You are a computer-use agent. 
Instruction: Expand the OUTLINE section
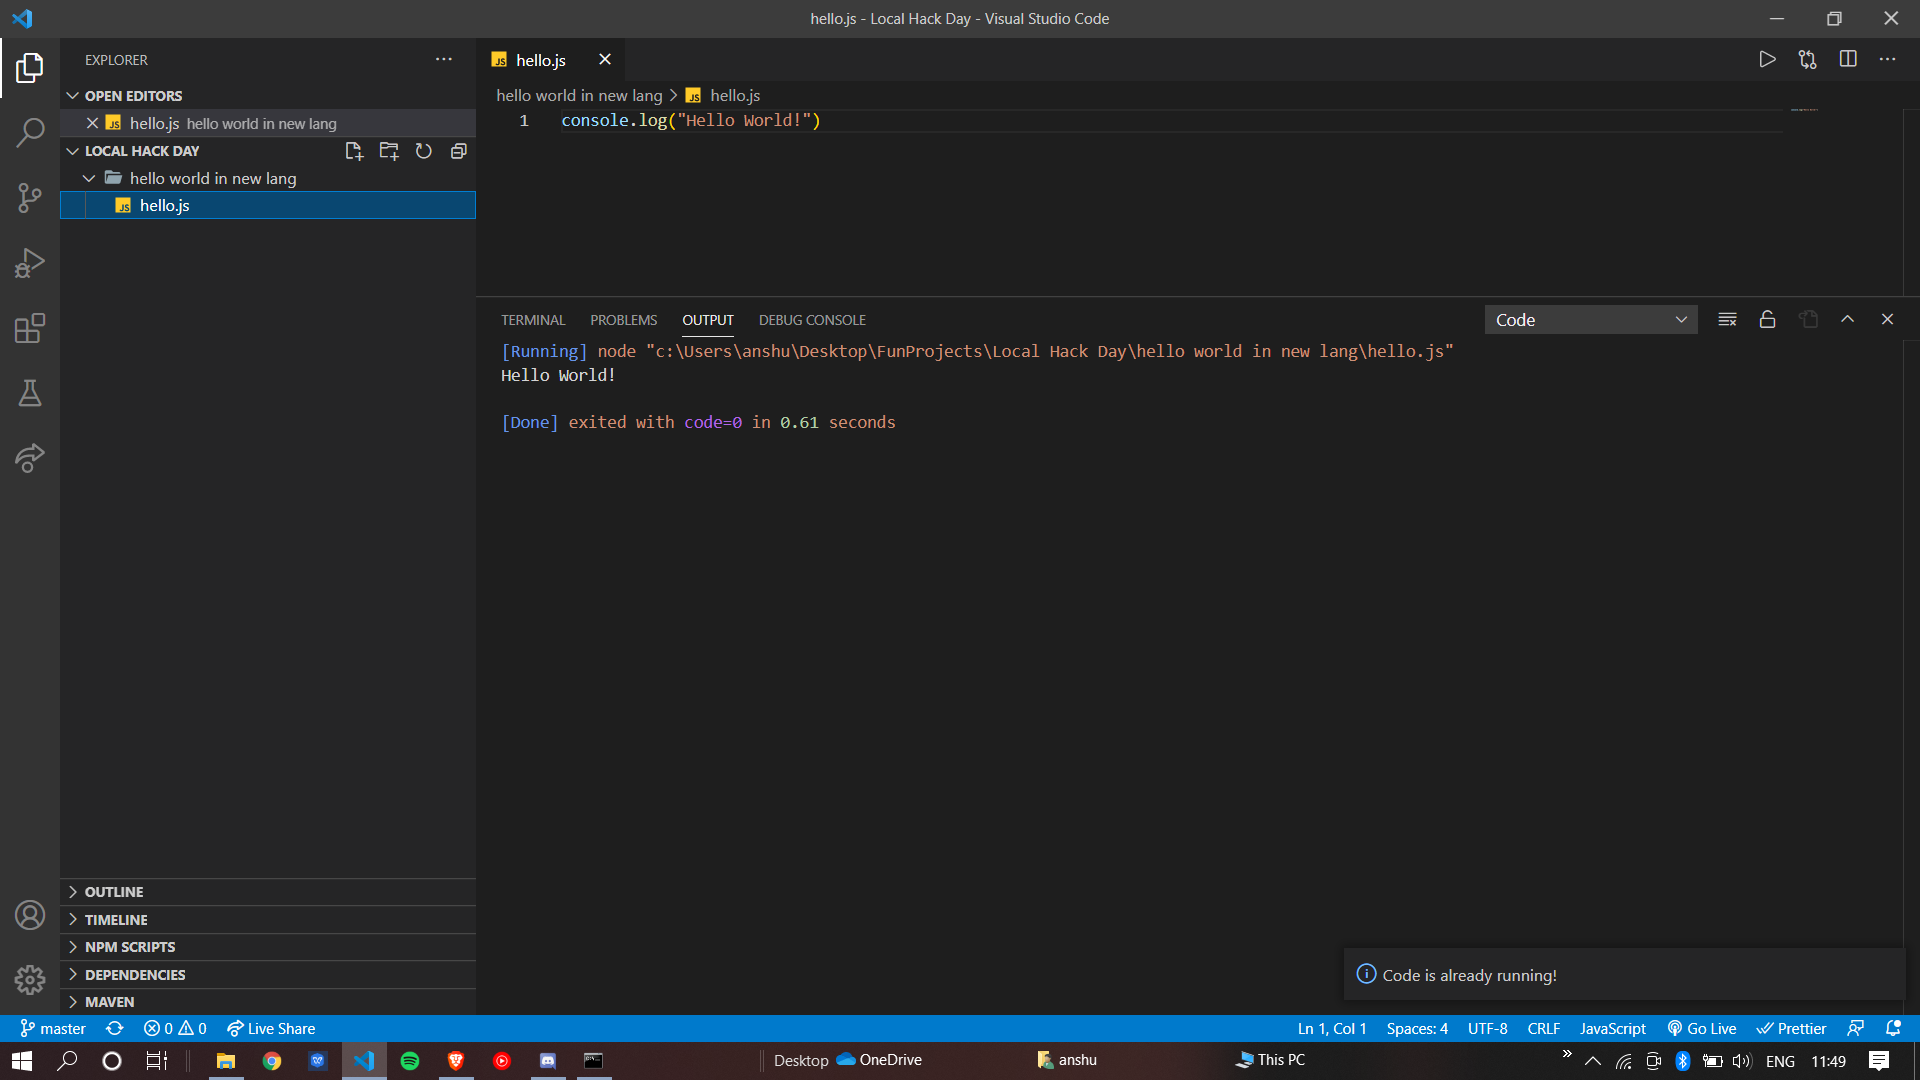pos(114,892)
